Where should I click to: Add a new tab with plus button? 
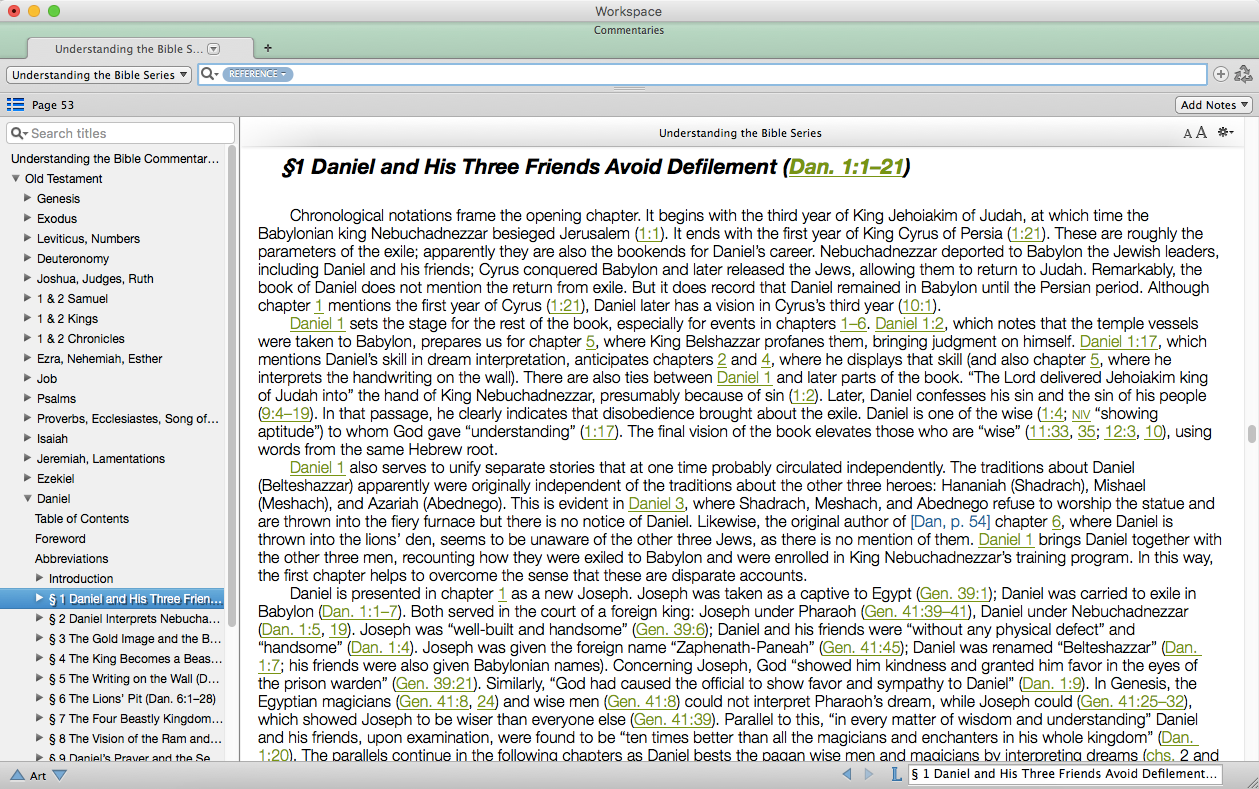(x=267, y=48)
